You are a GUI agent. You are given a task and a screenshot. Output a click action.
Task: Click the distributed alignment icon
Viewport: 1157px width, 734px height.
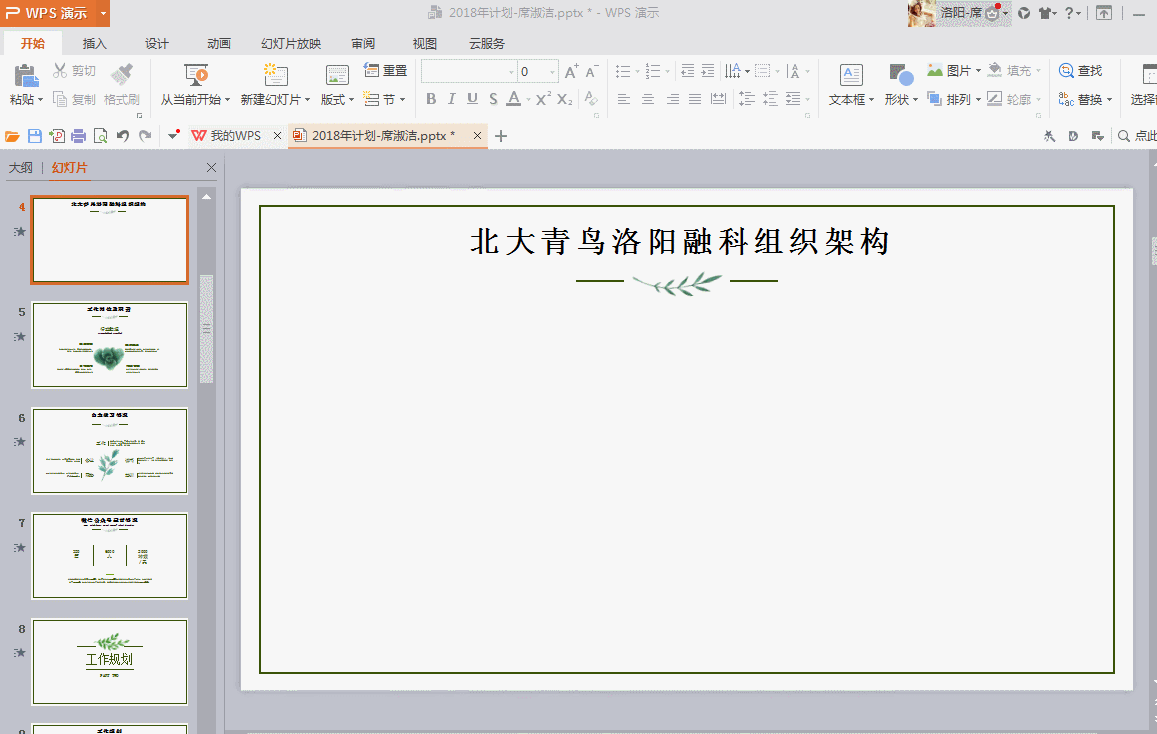718,99
